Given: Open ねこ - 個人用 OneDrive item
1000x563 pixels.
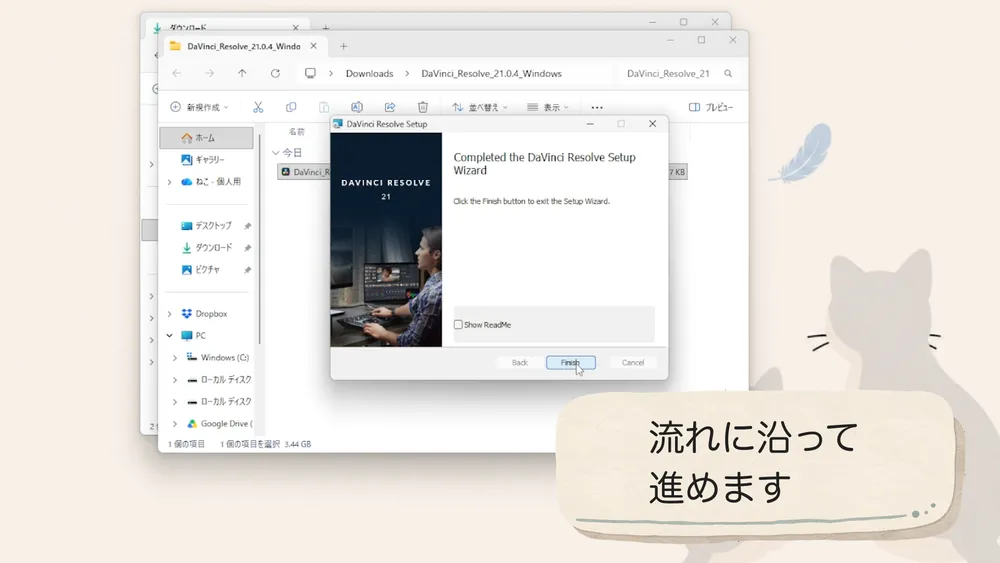Looking at the screenshot, I should [x=211, y=182].
